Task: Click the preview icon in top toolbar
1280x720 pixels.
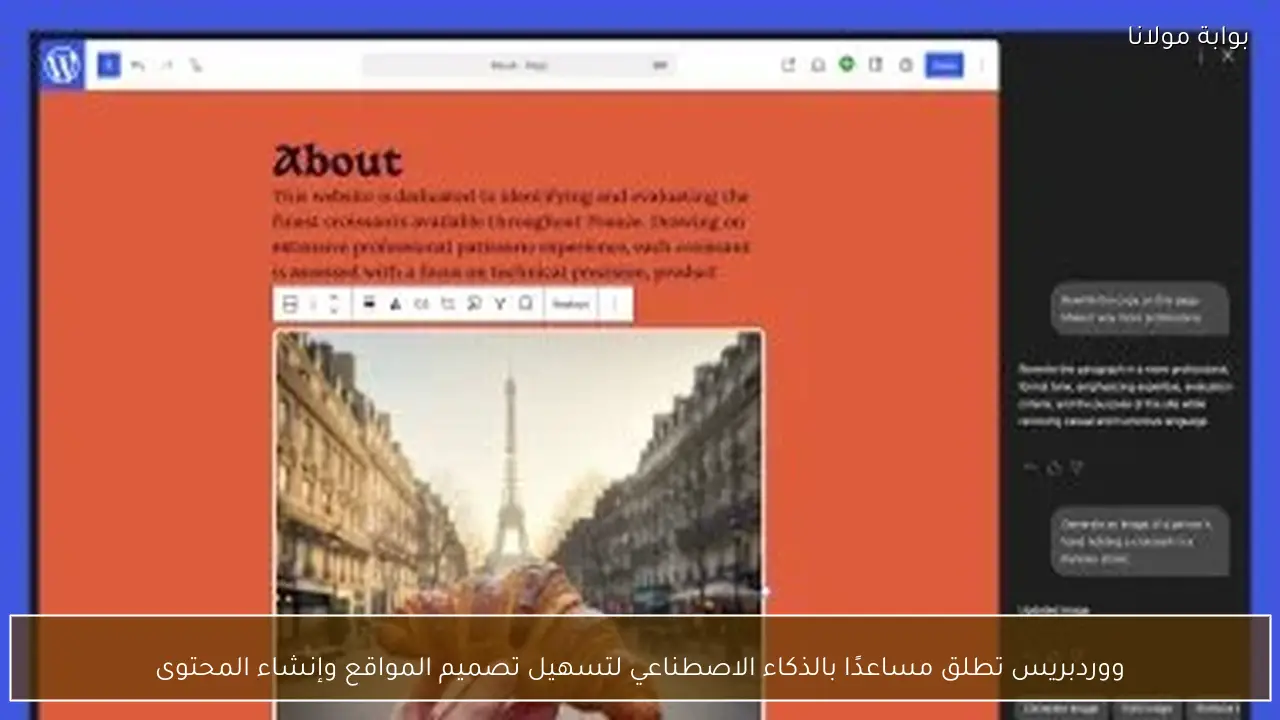Action: [x=788, y=65]
